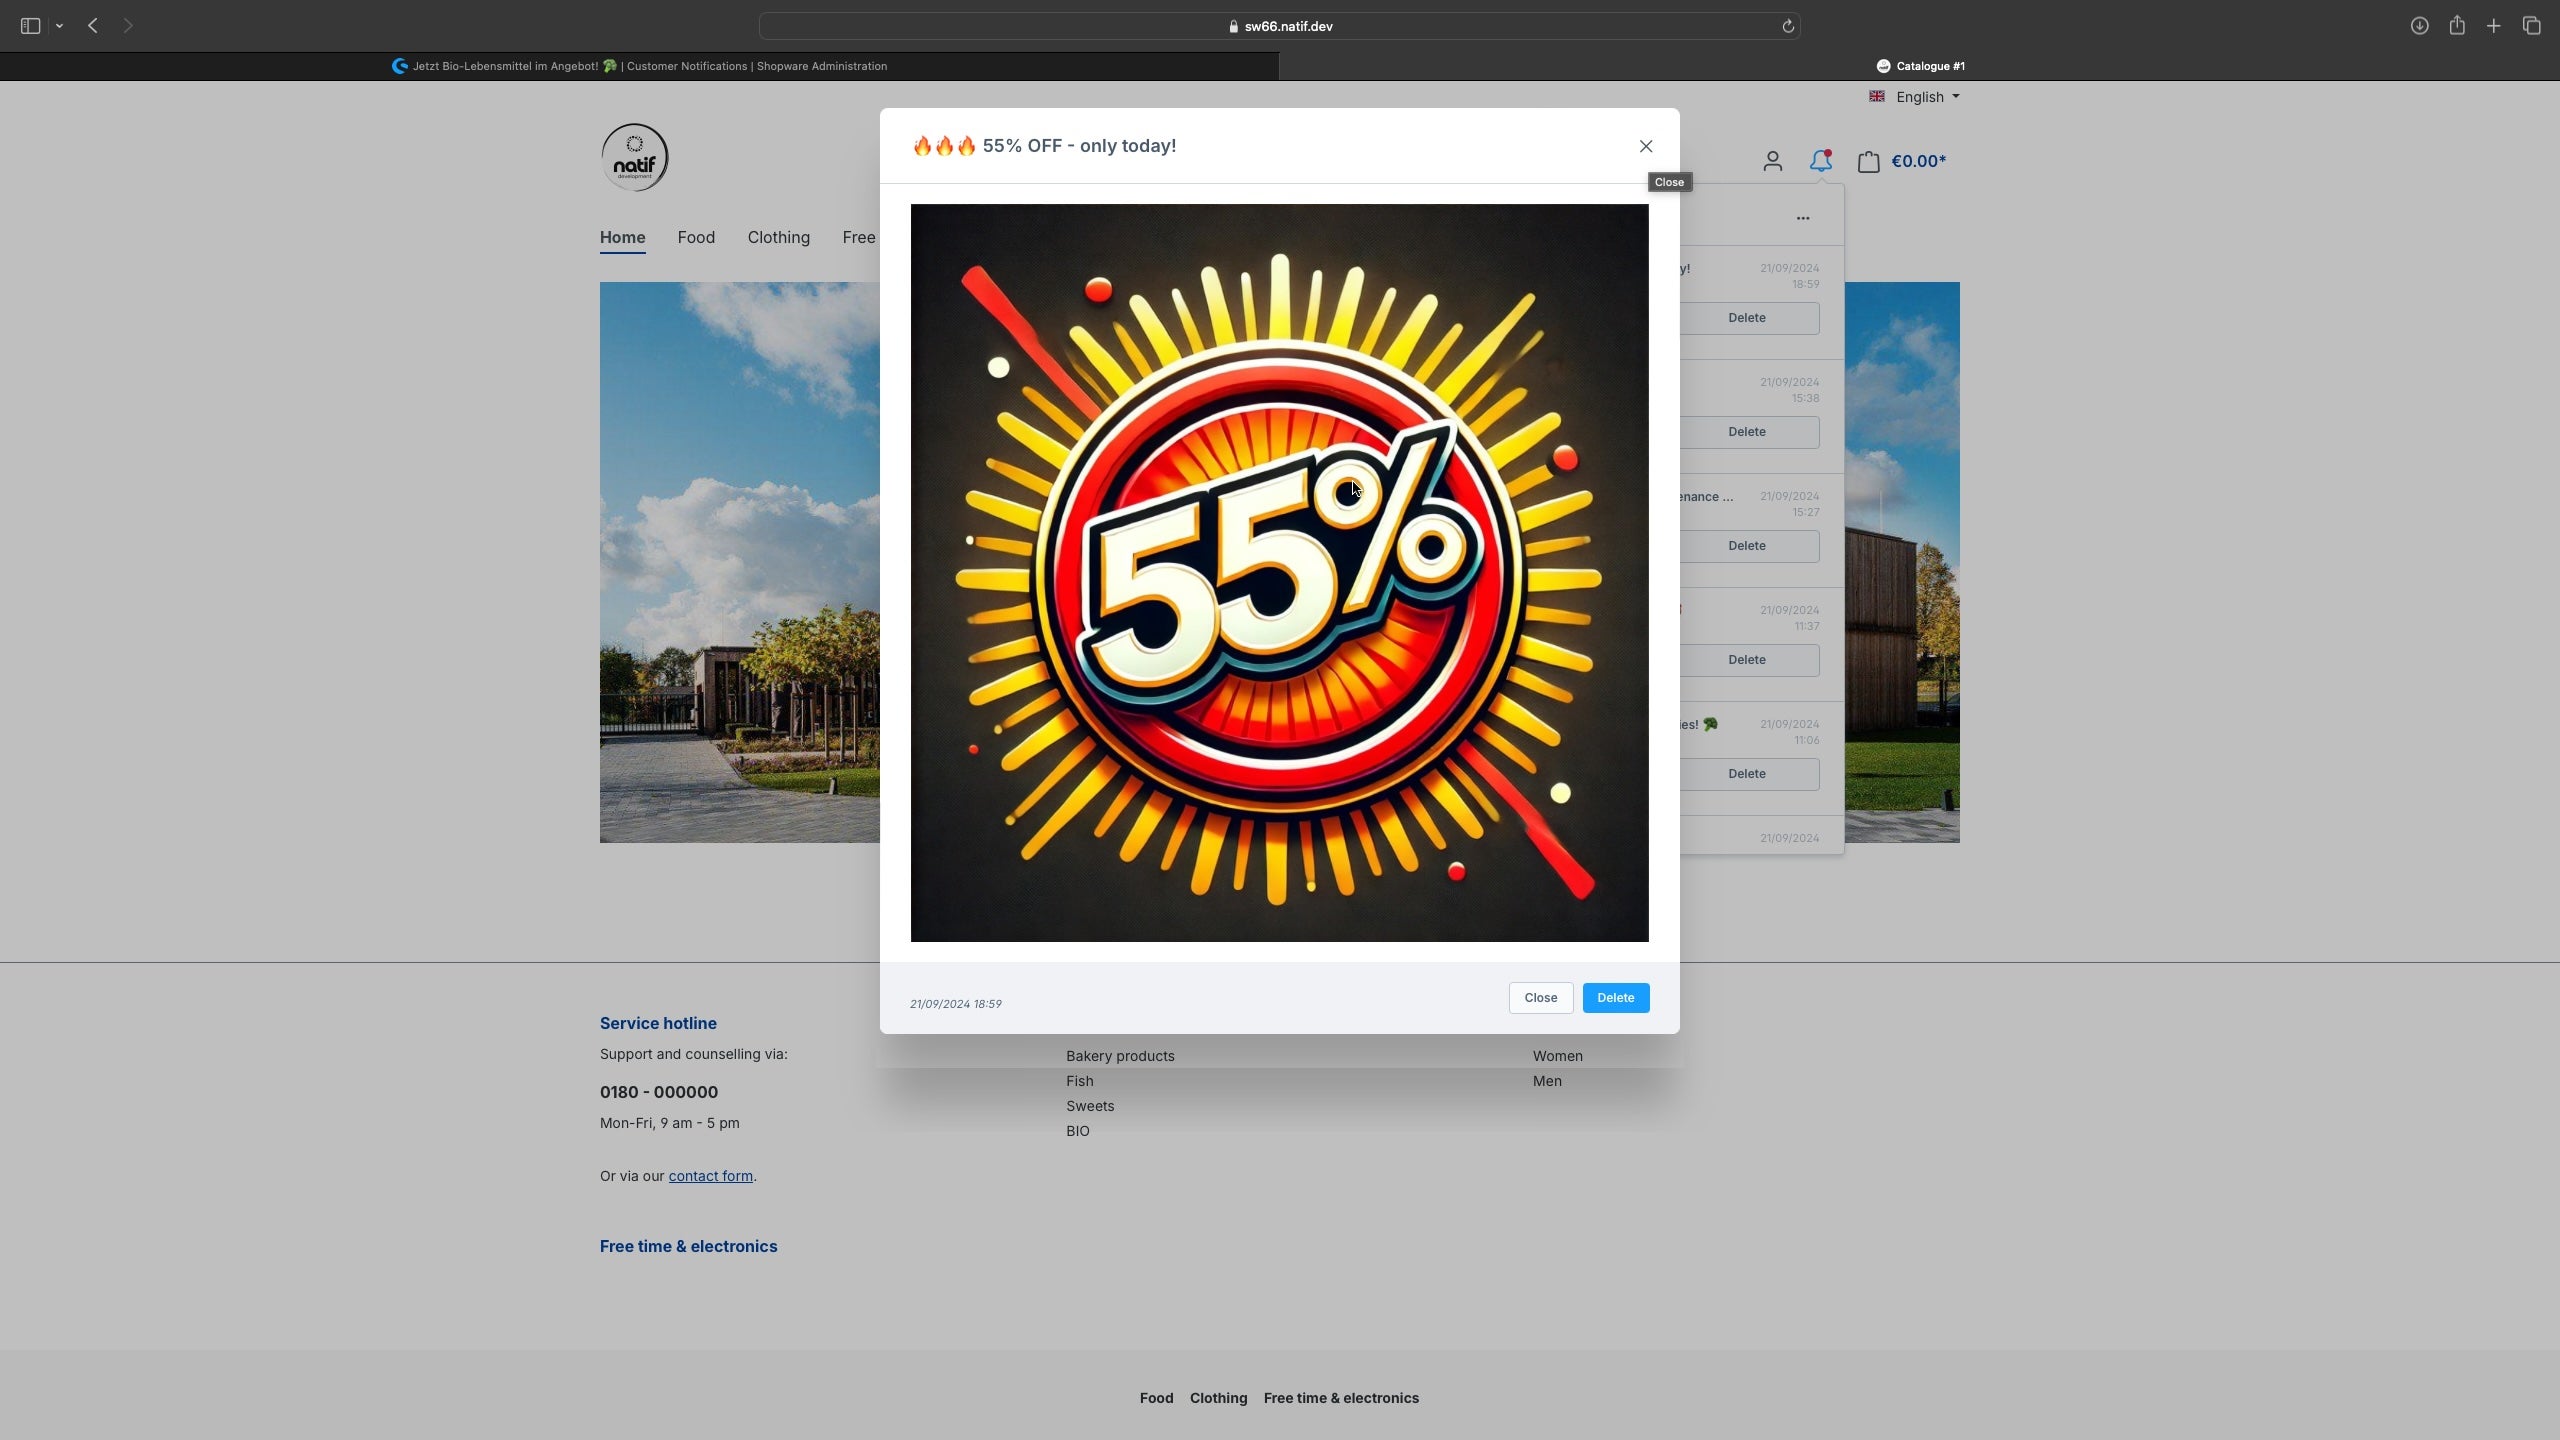2560x1440 pixels.
Task: Click the Home tab in navigation
Action: click(x=621, y=236)
